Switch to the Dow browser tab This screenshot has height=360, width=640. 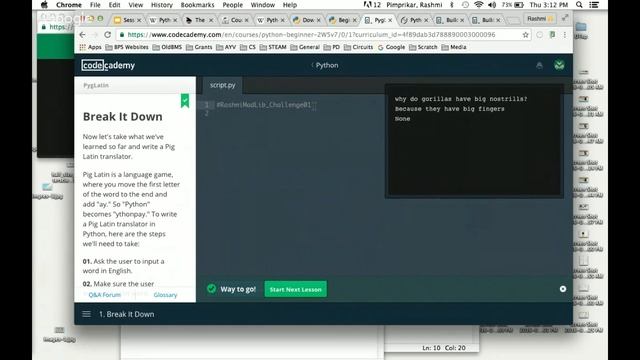click(307, 20)
